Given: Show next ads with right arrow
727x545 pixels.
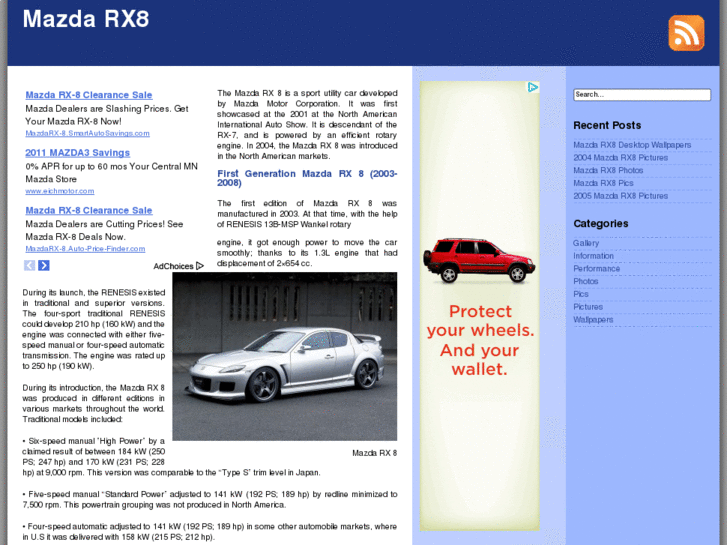Looking at the screenshot, I should [44, 265].
